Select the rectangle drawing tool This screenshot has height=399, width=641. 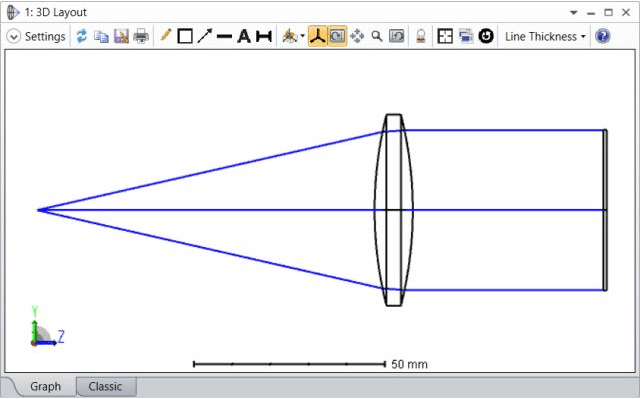(185, 36)
